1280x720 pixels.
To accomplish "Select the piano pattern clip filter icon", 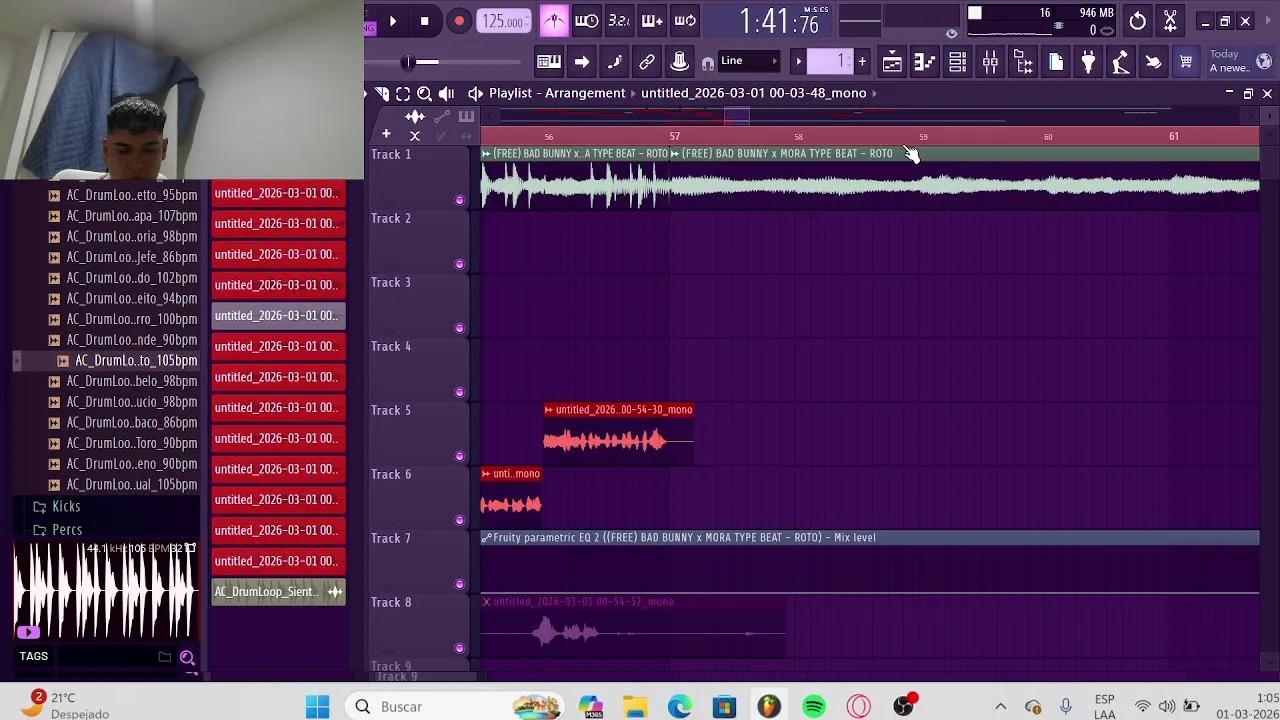I will tap(466, 117).
